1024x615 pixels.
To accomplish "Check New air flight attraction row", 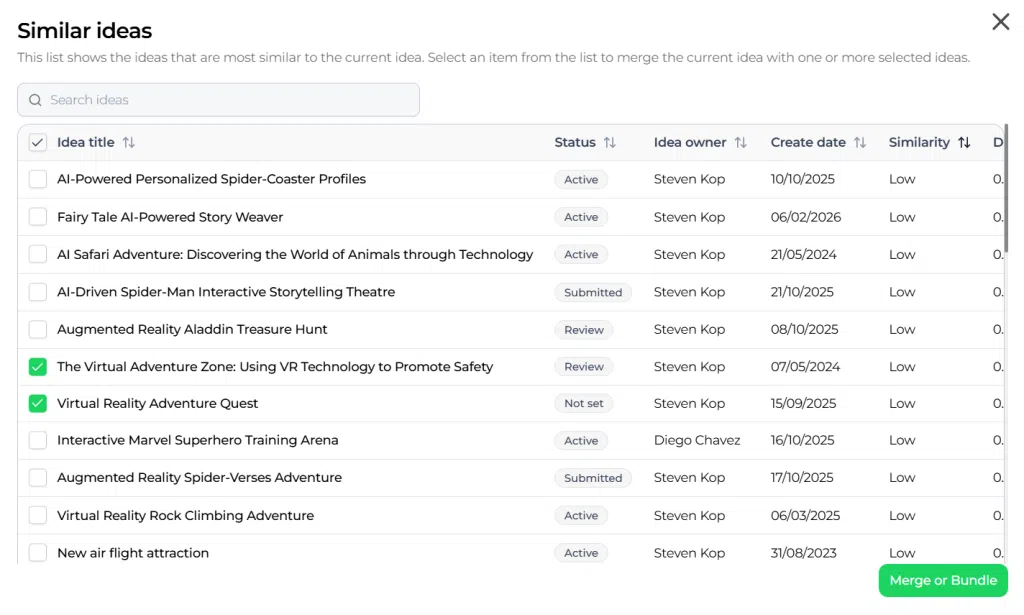I will pyautogui.click(x=38, y=552).
